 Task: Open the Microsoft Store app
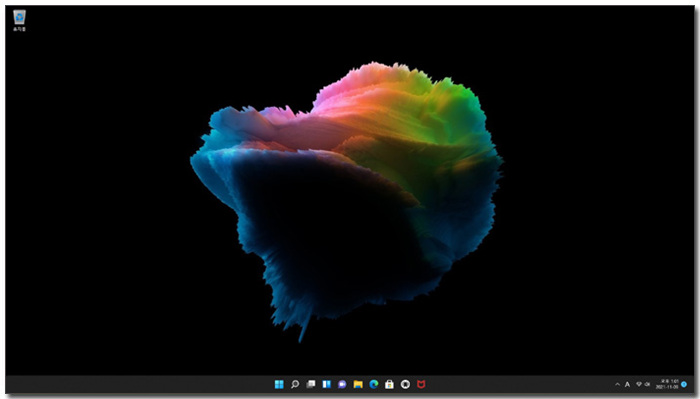[x=389, y=384]
